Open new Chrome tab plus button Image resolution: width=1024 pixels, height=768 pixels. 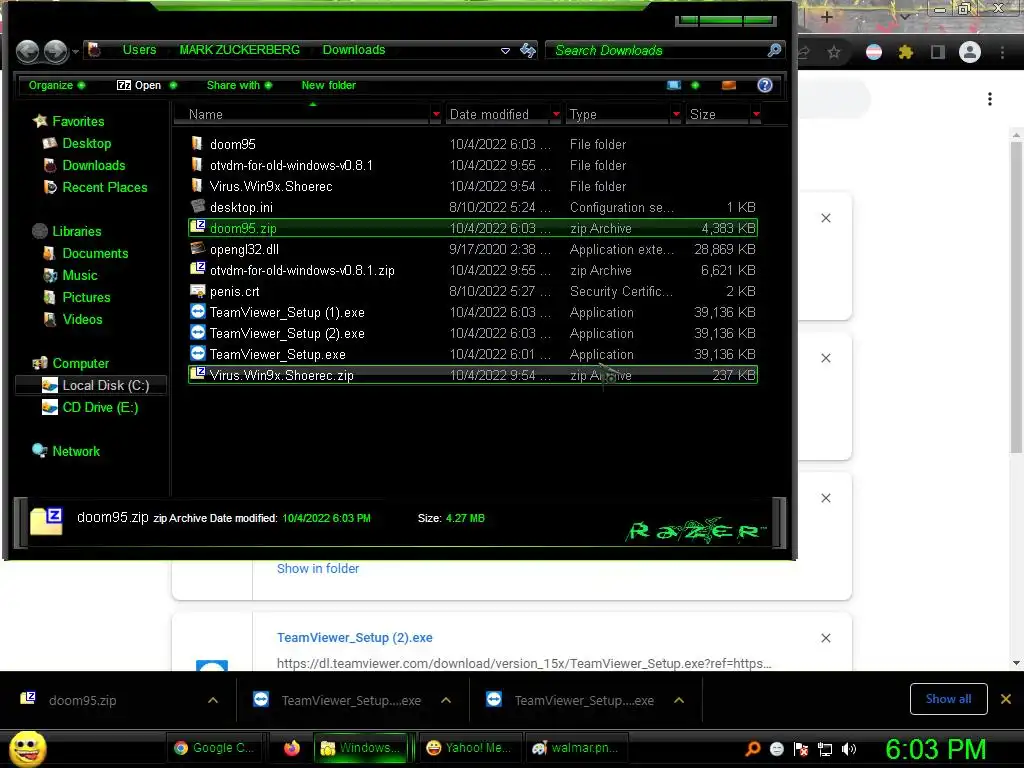(x=826, y=17)
